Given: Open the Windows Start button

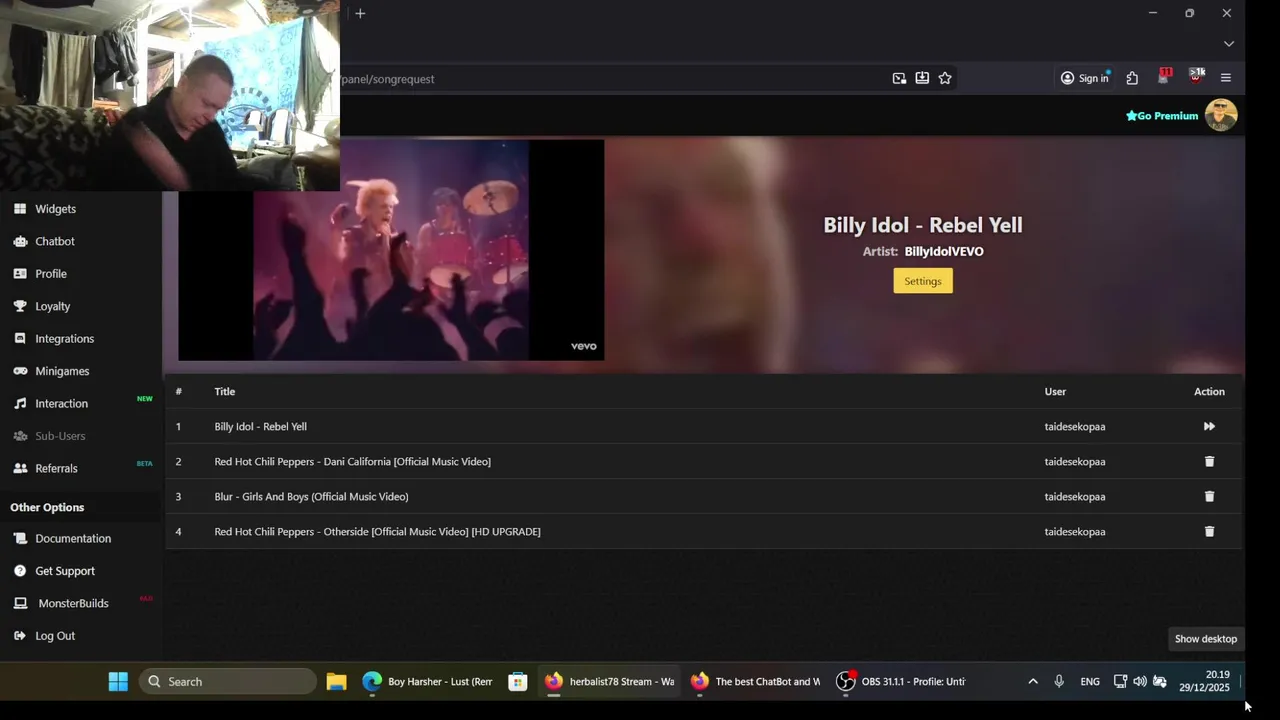Looking at the screenshot, I should coord(118,682).
